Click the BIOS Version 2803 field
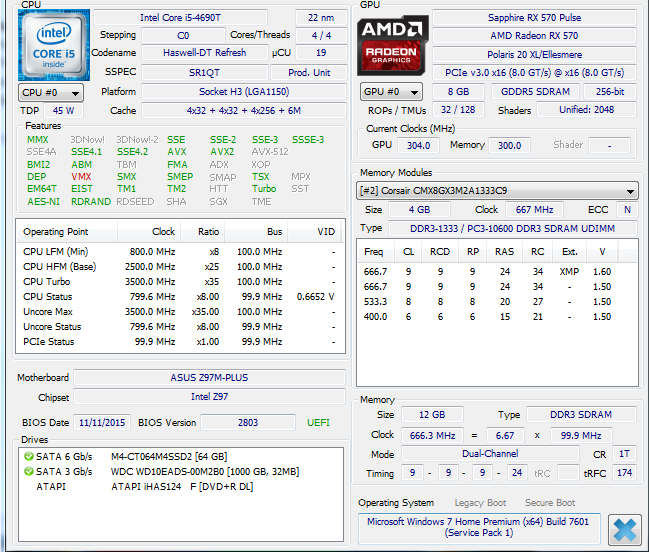The width and height of the screenshot is (649, 552). point(248,422)
